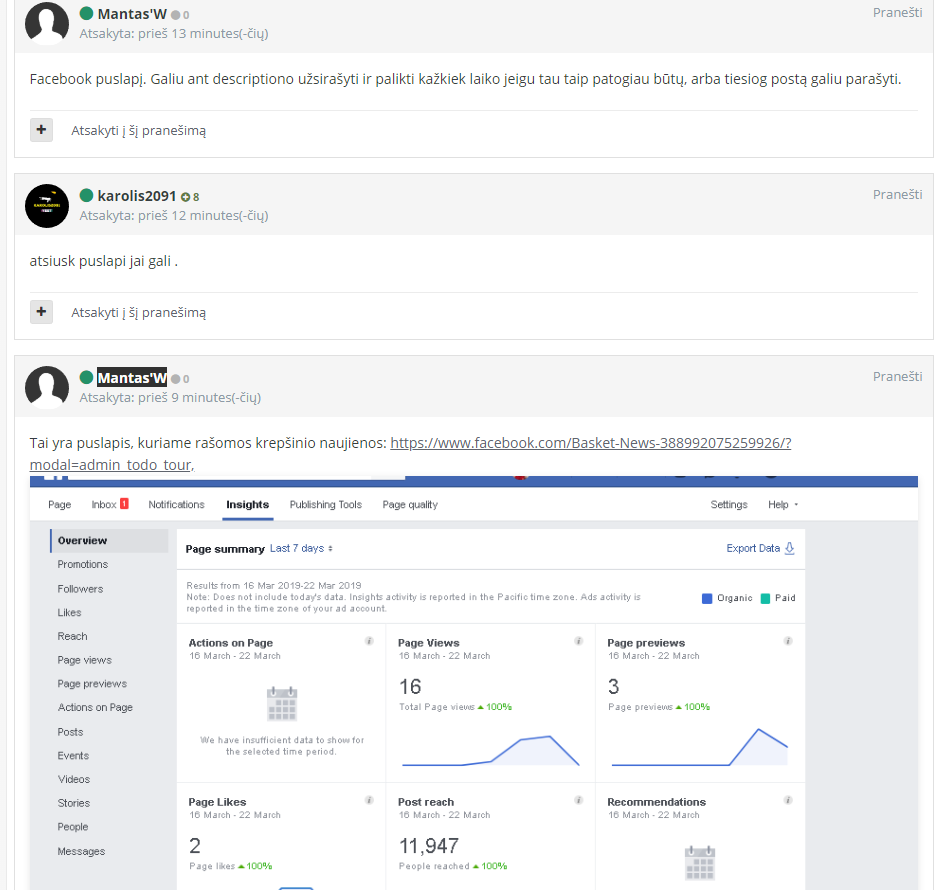Click the green reputation icon beside karolis2091
The image size is (938, 890).
(x=185, y=197)
